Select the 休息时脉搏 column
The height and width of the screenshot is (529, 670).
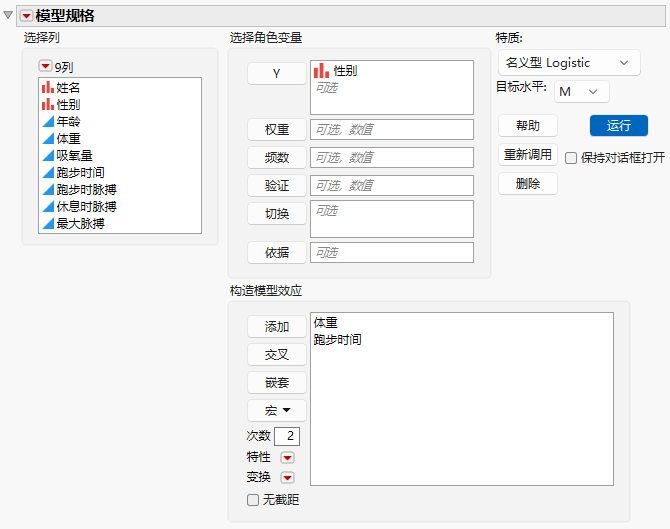pos(120,206)
